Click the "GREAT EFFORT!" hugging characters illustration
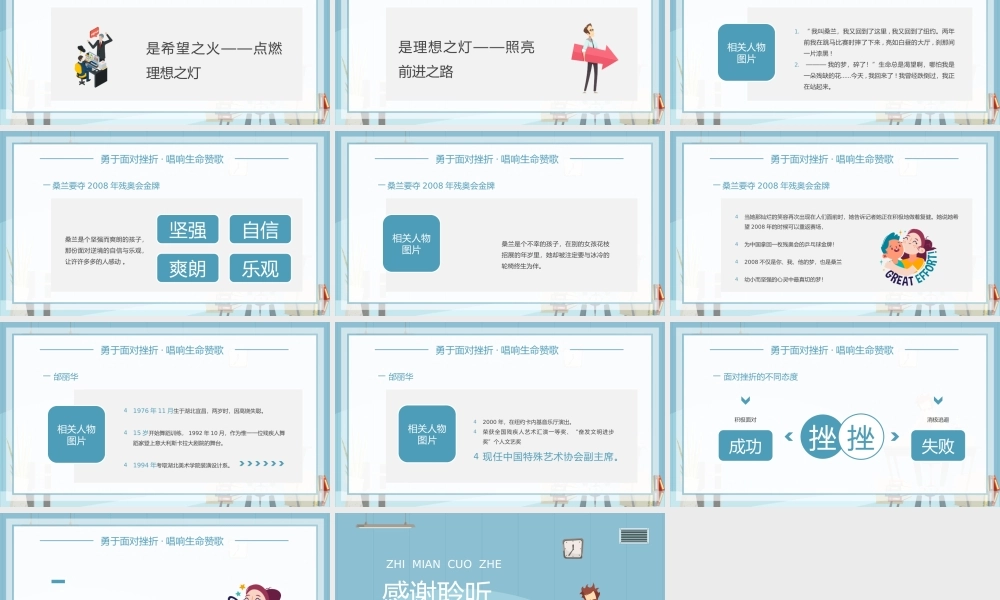1000x600 pixels. 910,258
